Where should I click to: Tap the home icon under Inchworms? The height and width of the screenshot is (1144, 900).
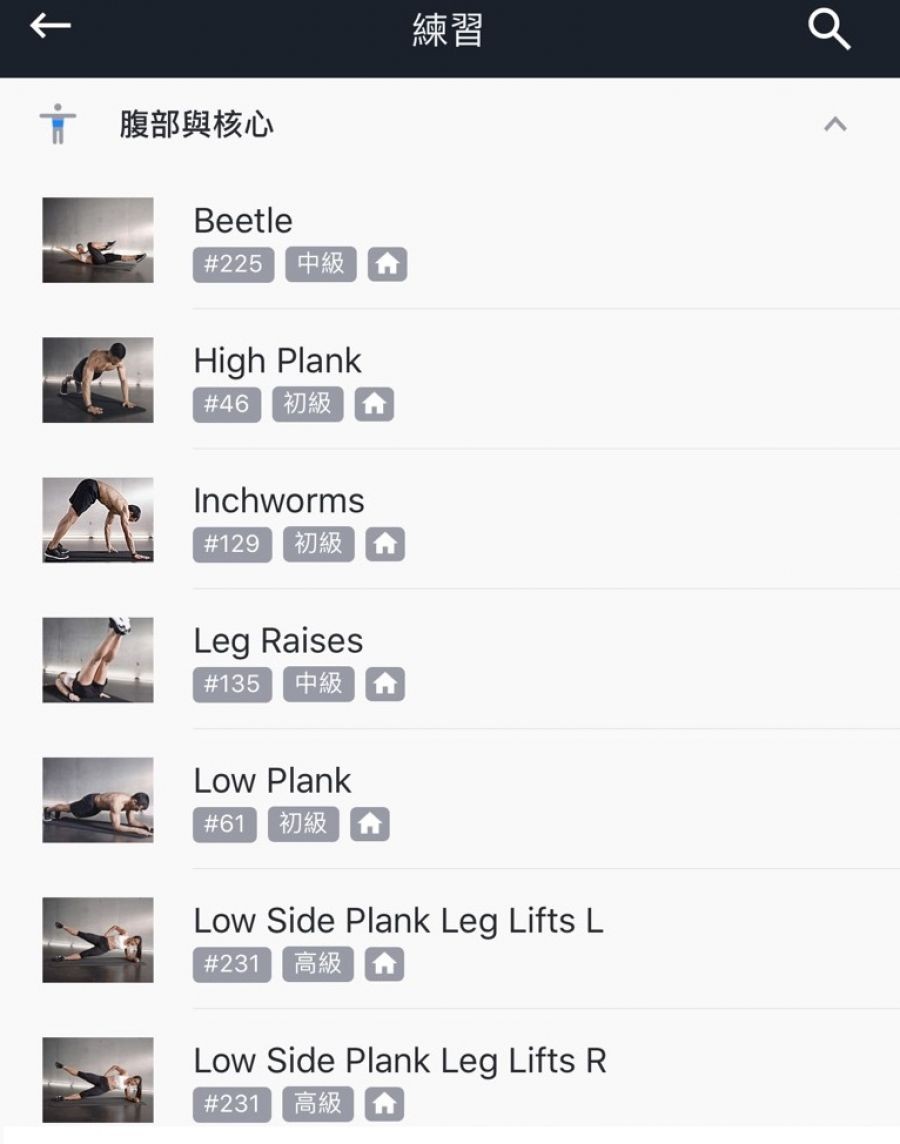(x=385, y=544)
